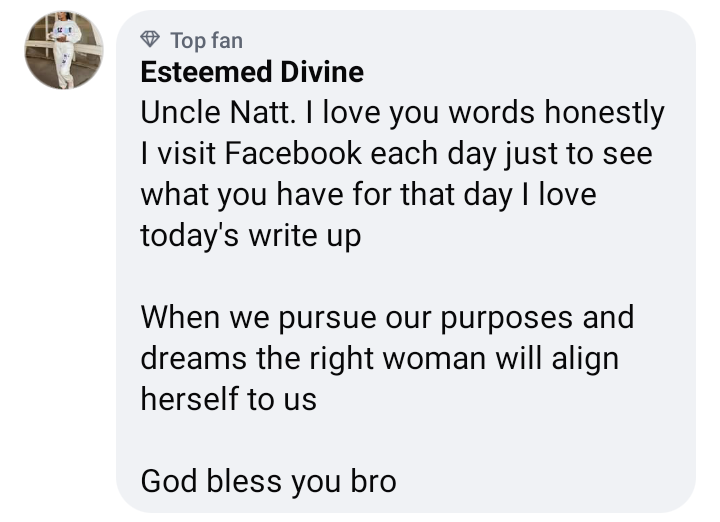Click the word 'honestly' in the first line
This screenshot has width=720, height=522.
604,114
